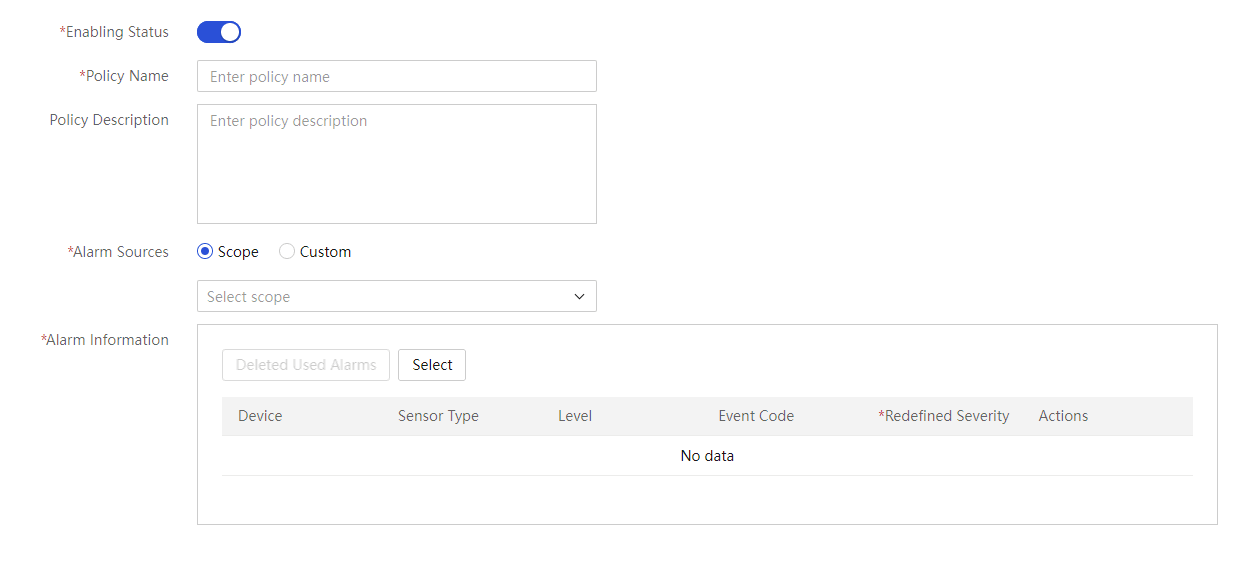This screenshot has width=1238, height=566.
Task: Click the Alarm Information label
Action: pyautogui.click(x=105, y=340)
